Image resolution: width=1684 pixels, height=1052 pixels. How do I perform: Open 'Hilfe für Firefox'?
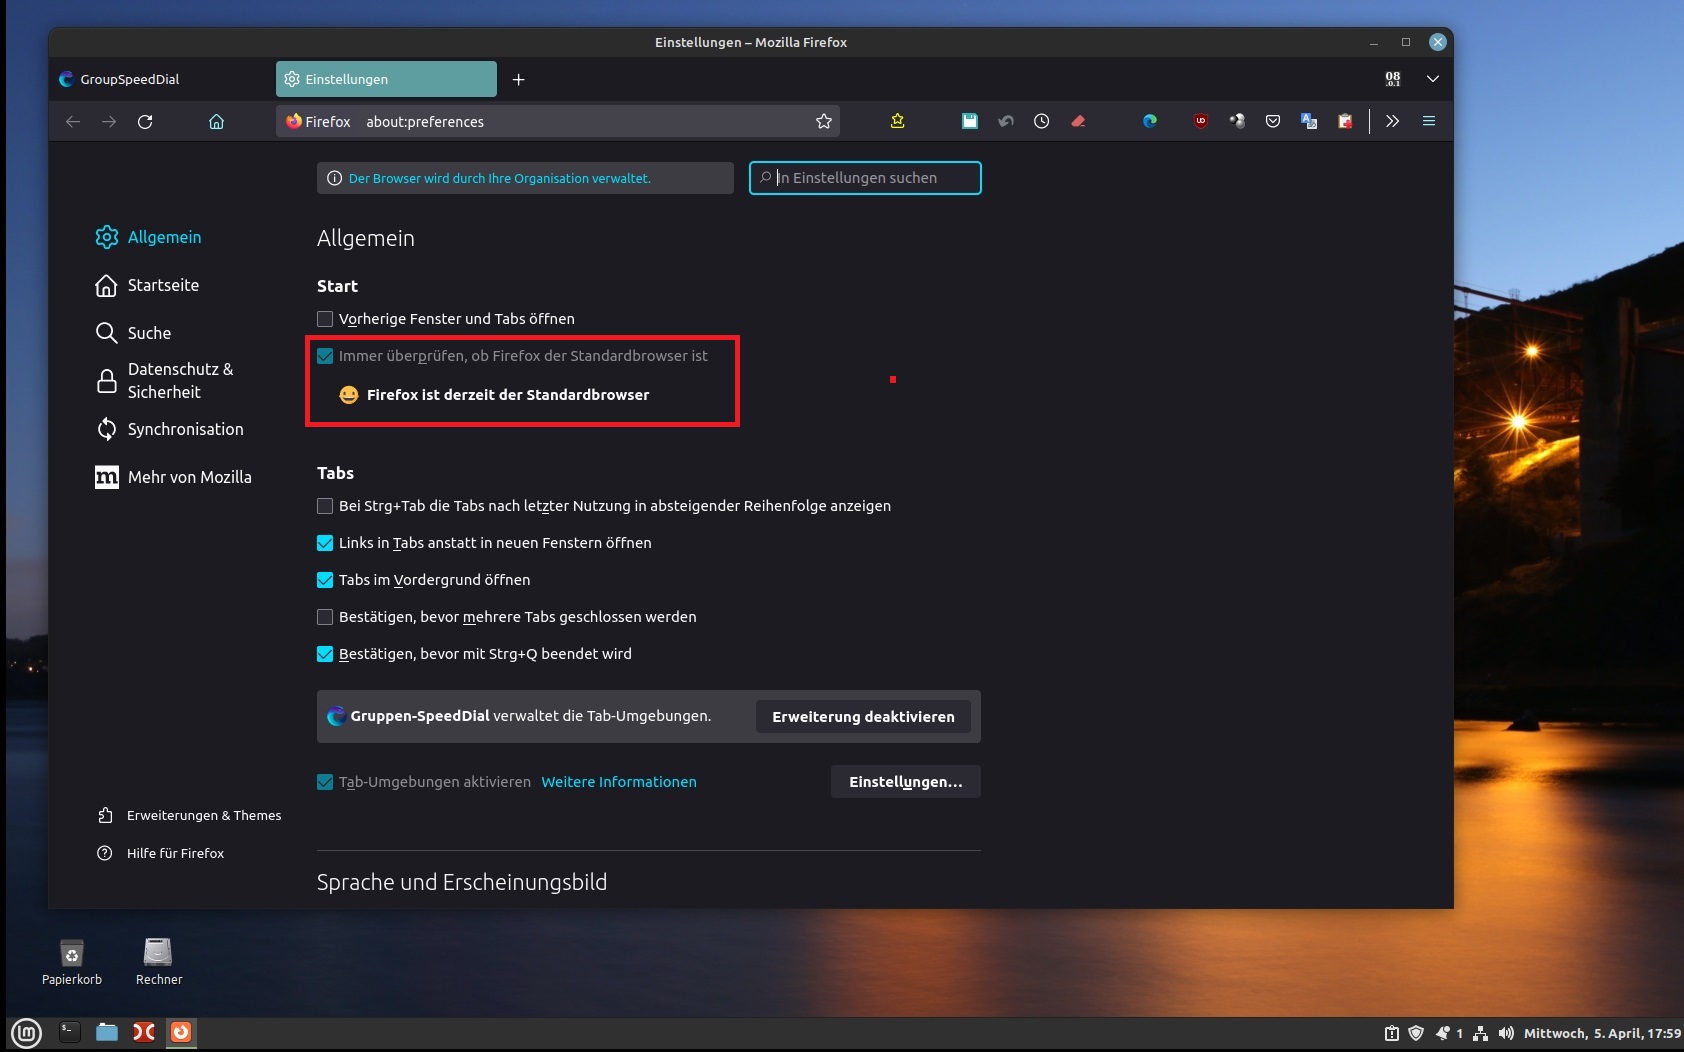(160, 853)
